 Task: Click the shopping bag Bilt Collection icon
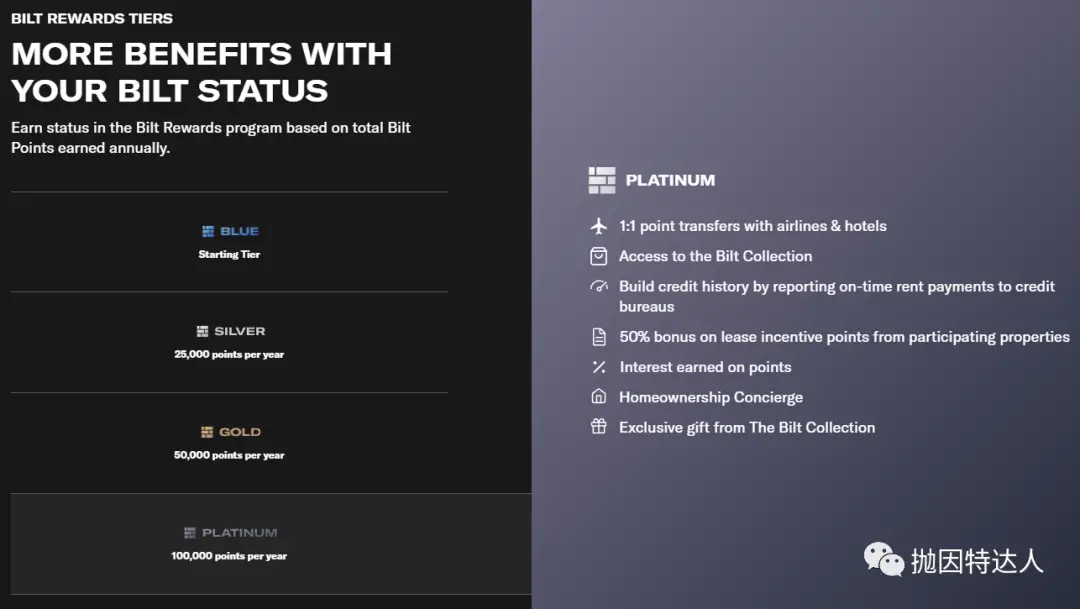pos(599,256)
